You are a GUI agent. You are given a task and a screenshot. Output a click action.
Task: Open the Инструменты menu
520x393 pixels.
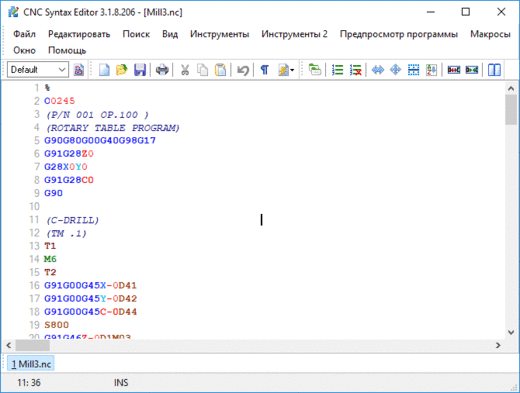pyautogui.click(x=220, y=34)
